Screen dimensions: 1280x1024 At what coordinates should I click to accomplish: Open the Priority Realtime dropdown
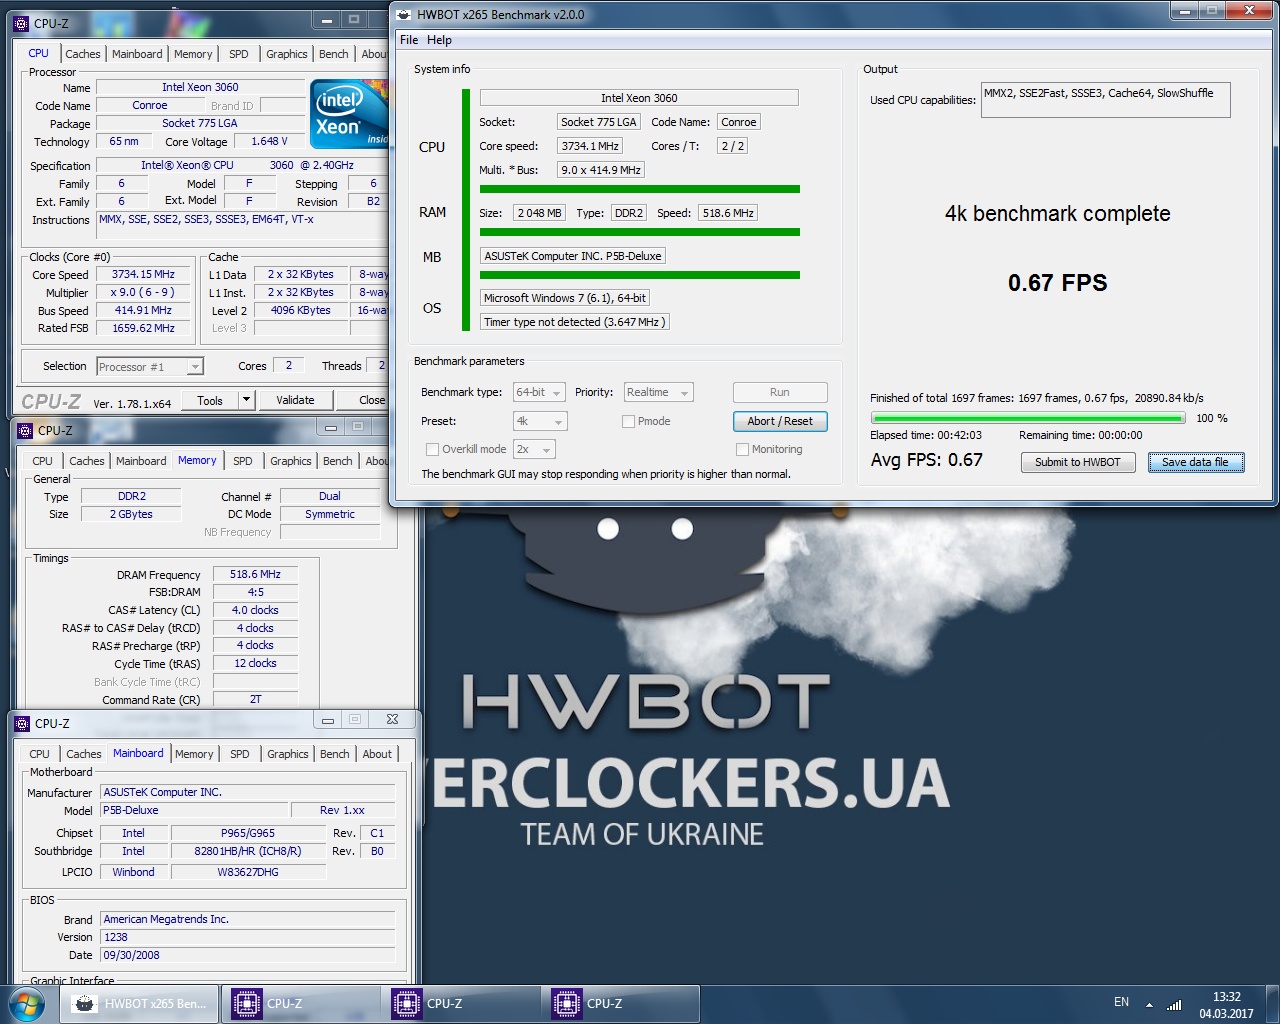(658, 392)
